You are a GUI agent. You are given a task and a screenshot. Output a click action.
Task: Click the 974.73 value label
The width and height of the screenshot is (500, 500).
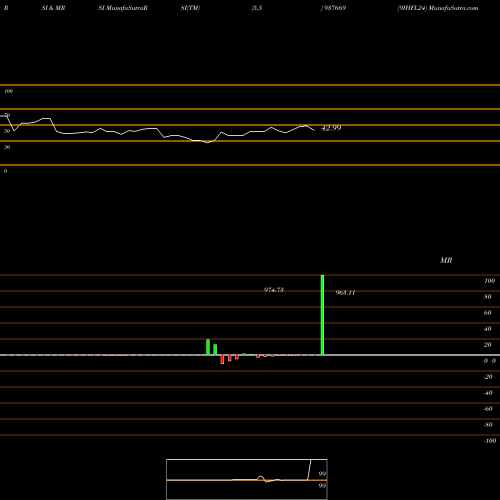[274, 290]
